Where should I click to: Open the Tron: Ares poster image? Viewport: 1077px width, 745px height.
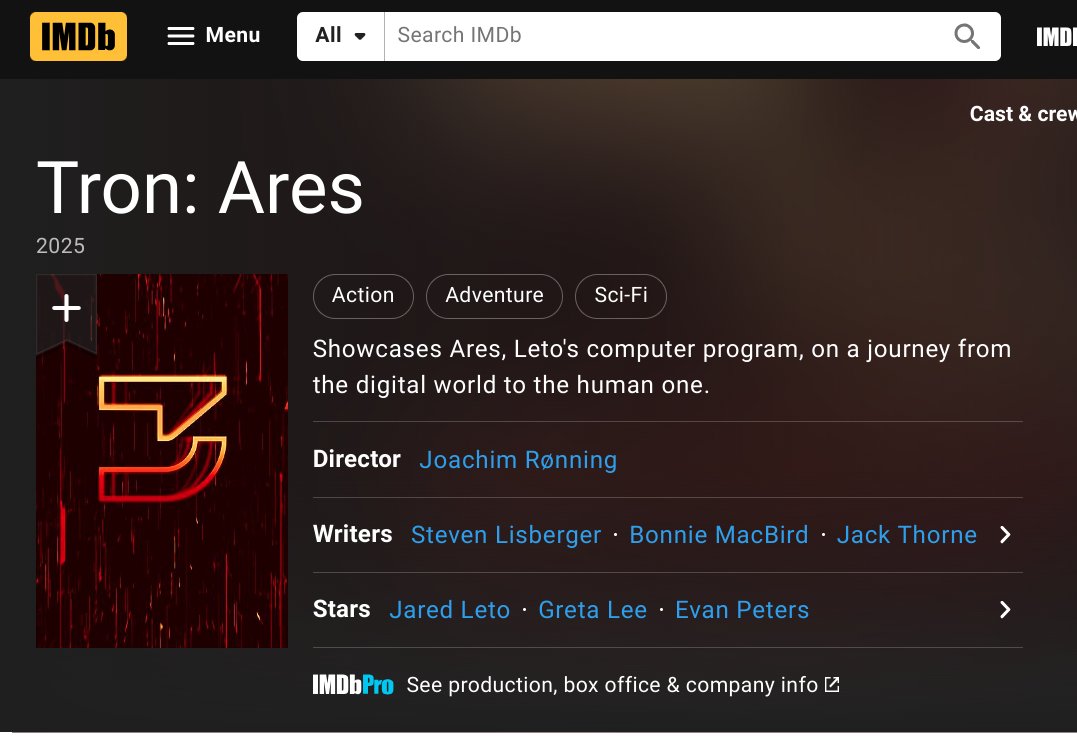coord(162,461)
